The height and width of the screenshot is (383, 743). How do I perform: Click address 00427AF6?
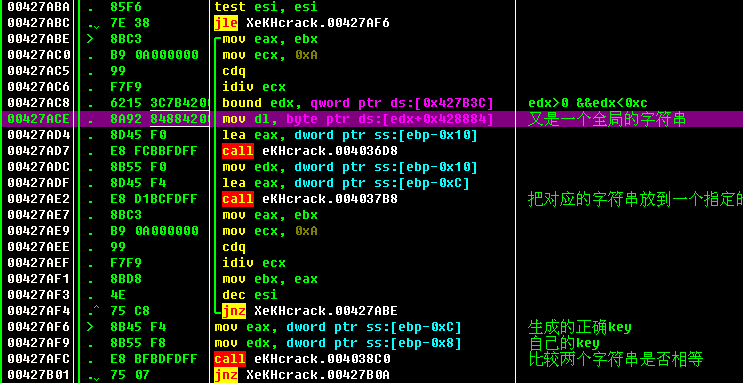(38, 327)
